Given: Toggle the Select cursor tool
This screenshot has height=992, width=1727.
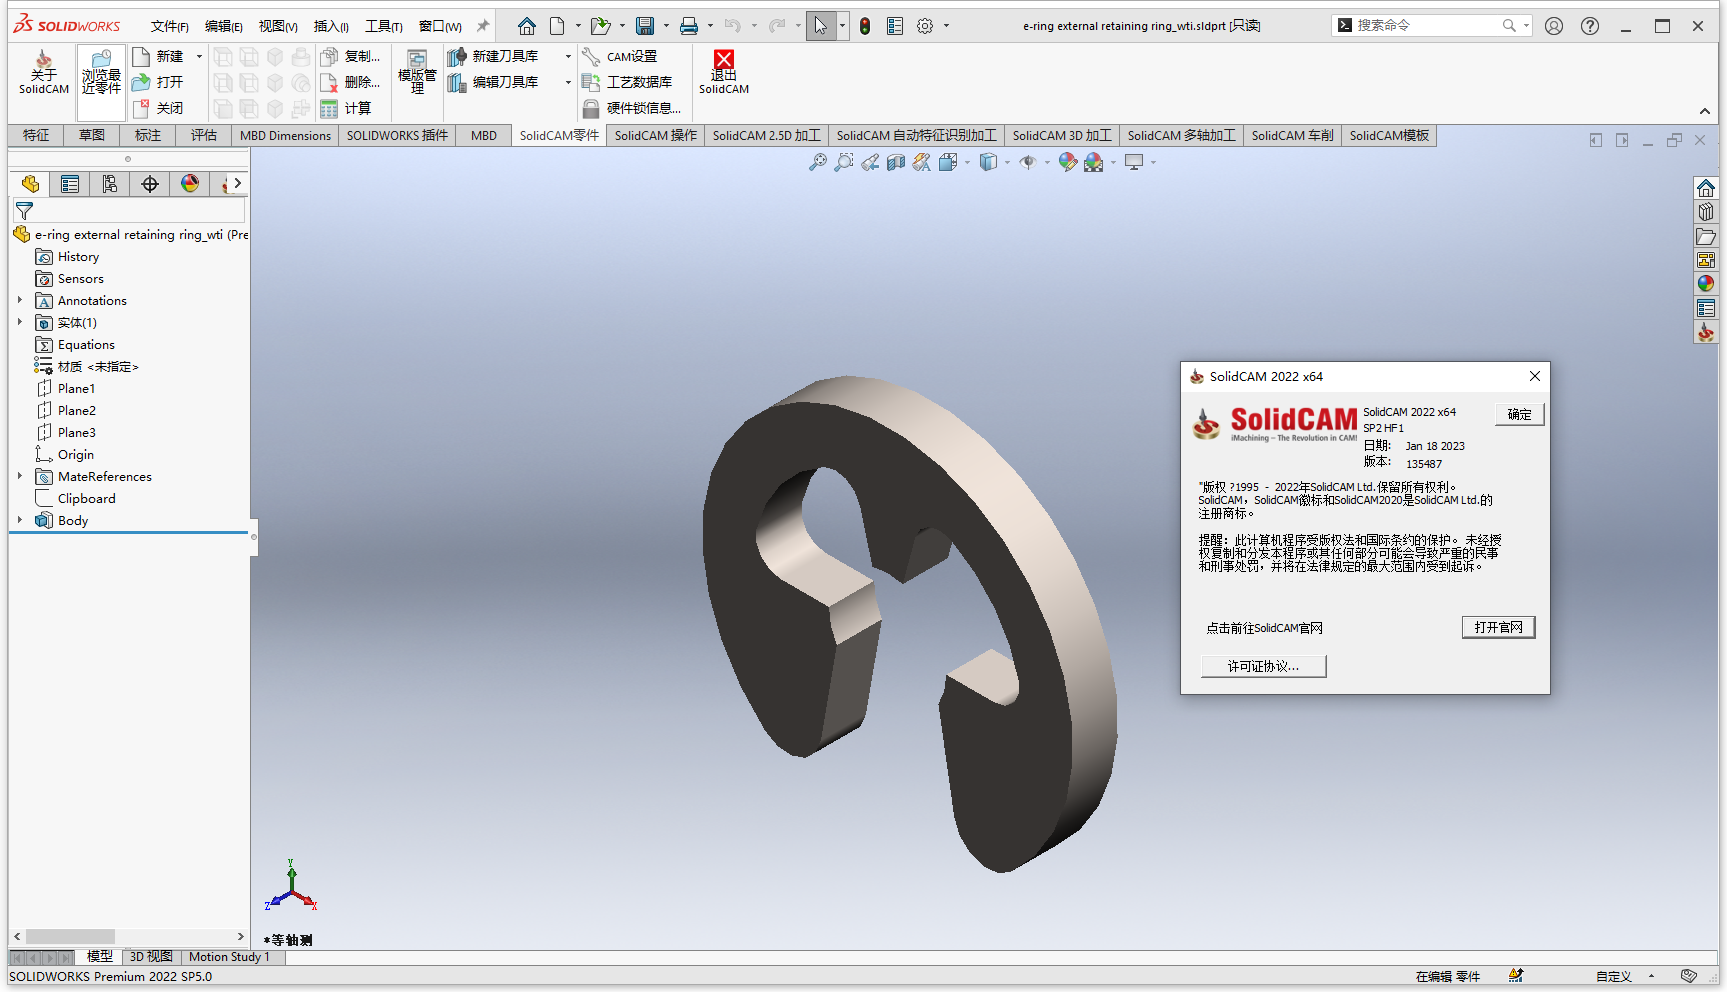Looking at the screenshot, I should point(821,26).
